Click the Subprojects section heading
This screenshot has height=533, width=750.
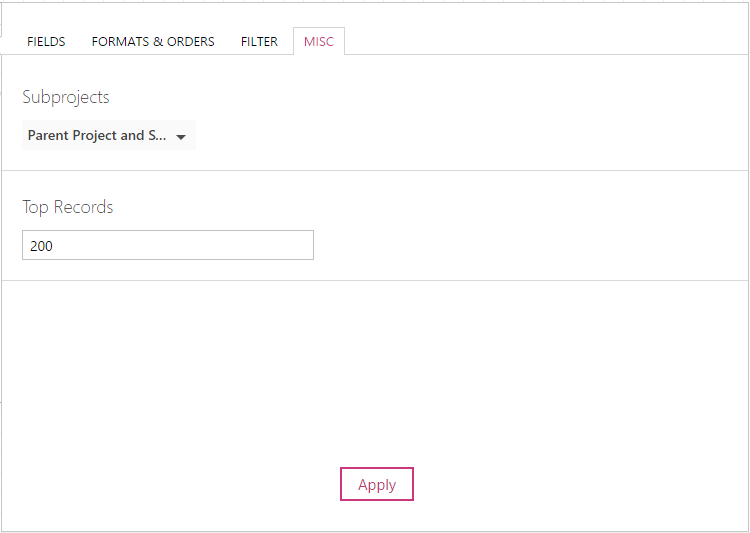66,97
